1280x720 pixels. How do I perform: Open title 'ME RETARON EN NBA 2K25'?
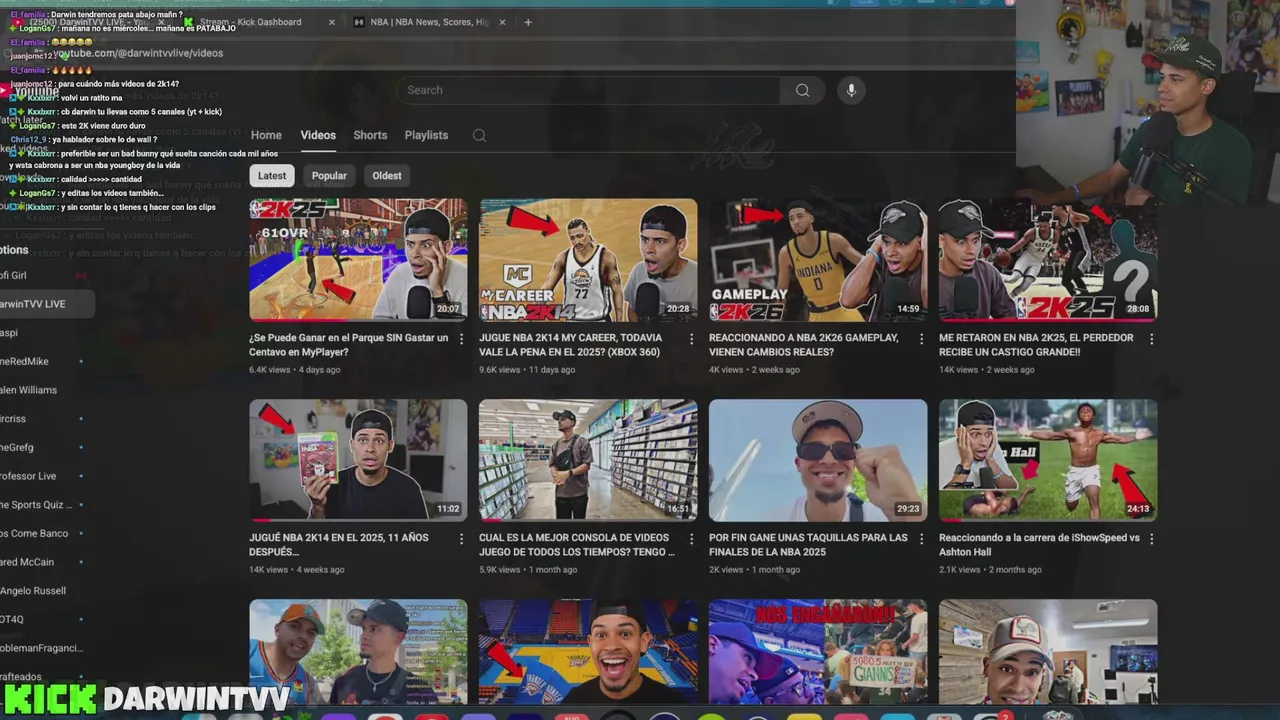[1036, 345]
